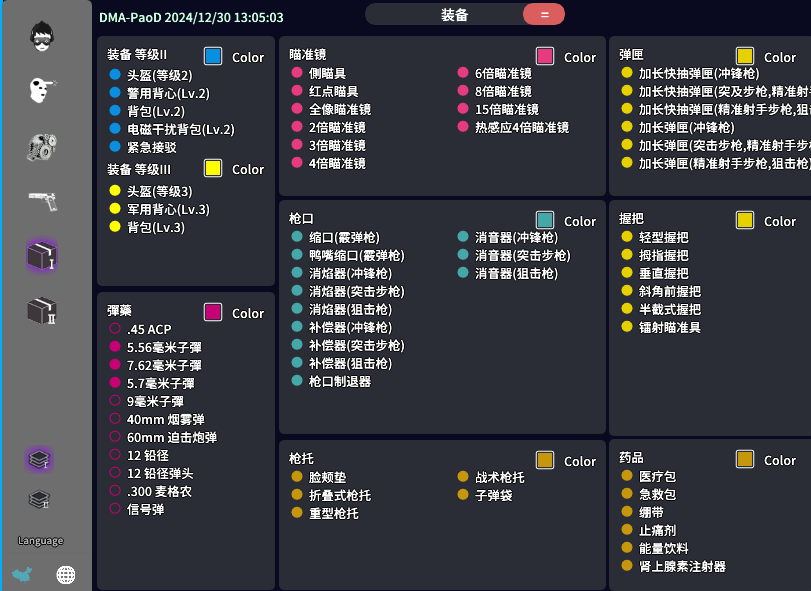Click the Language label

click(40, 541)
